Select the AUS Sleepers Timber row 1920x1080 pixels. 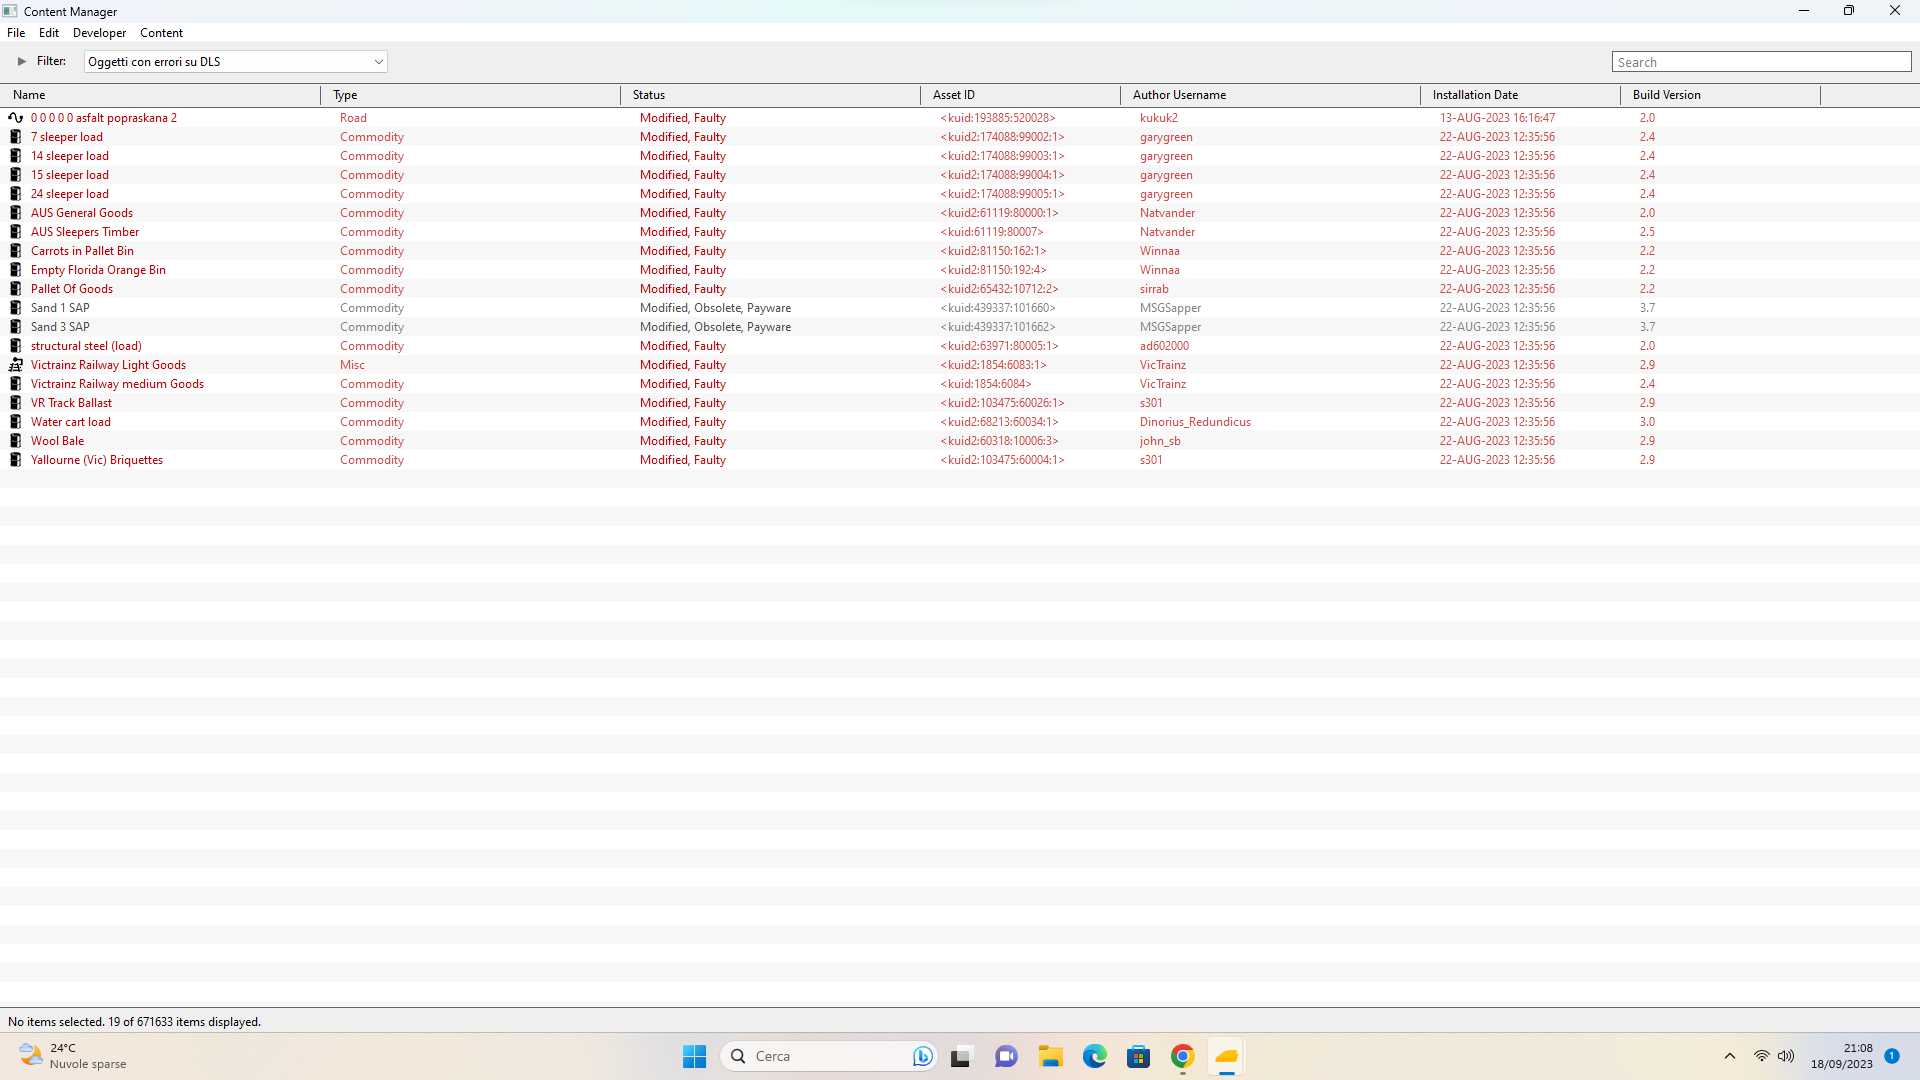pyautogui.click(x=960, y=232)
